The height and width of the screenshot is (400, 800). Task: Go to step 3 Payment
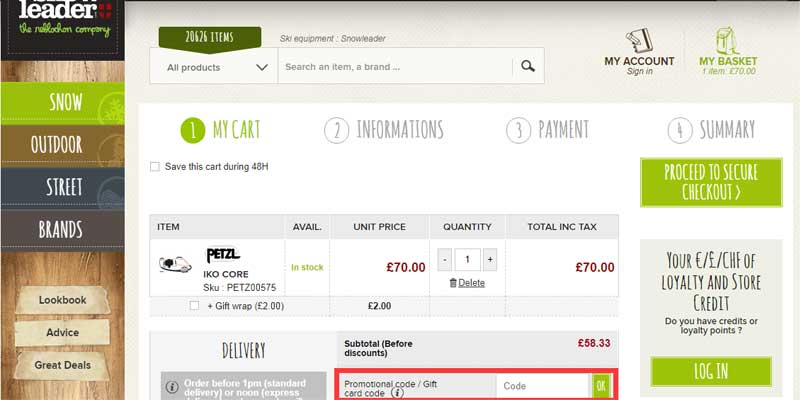547,130
